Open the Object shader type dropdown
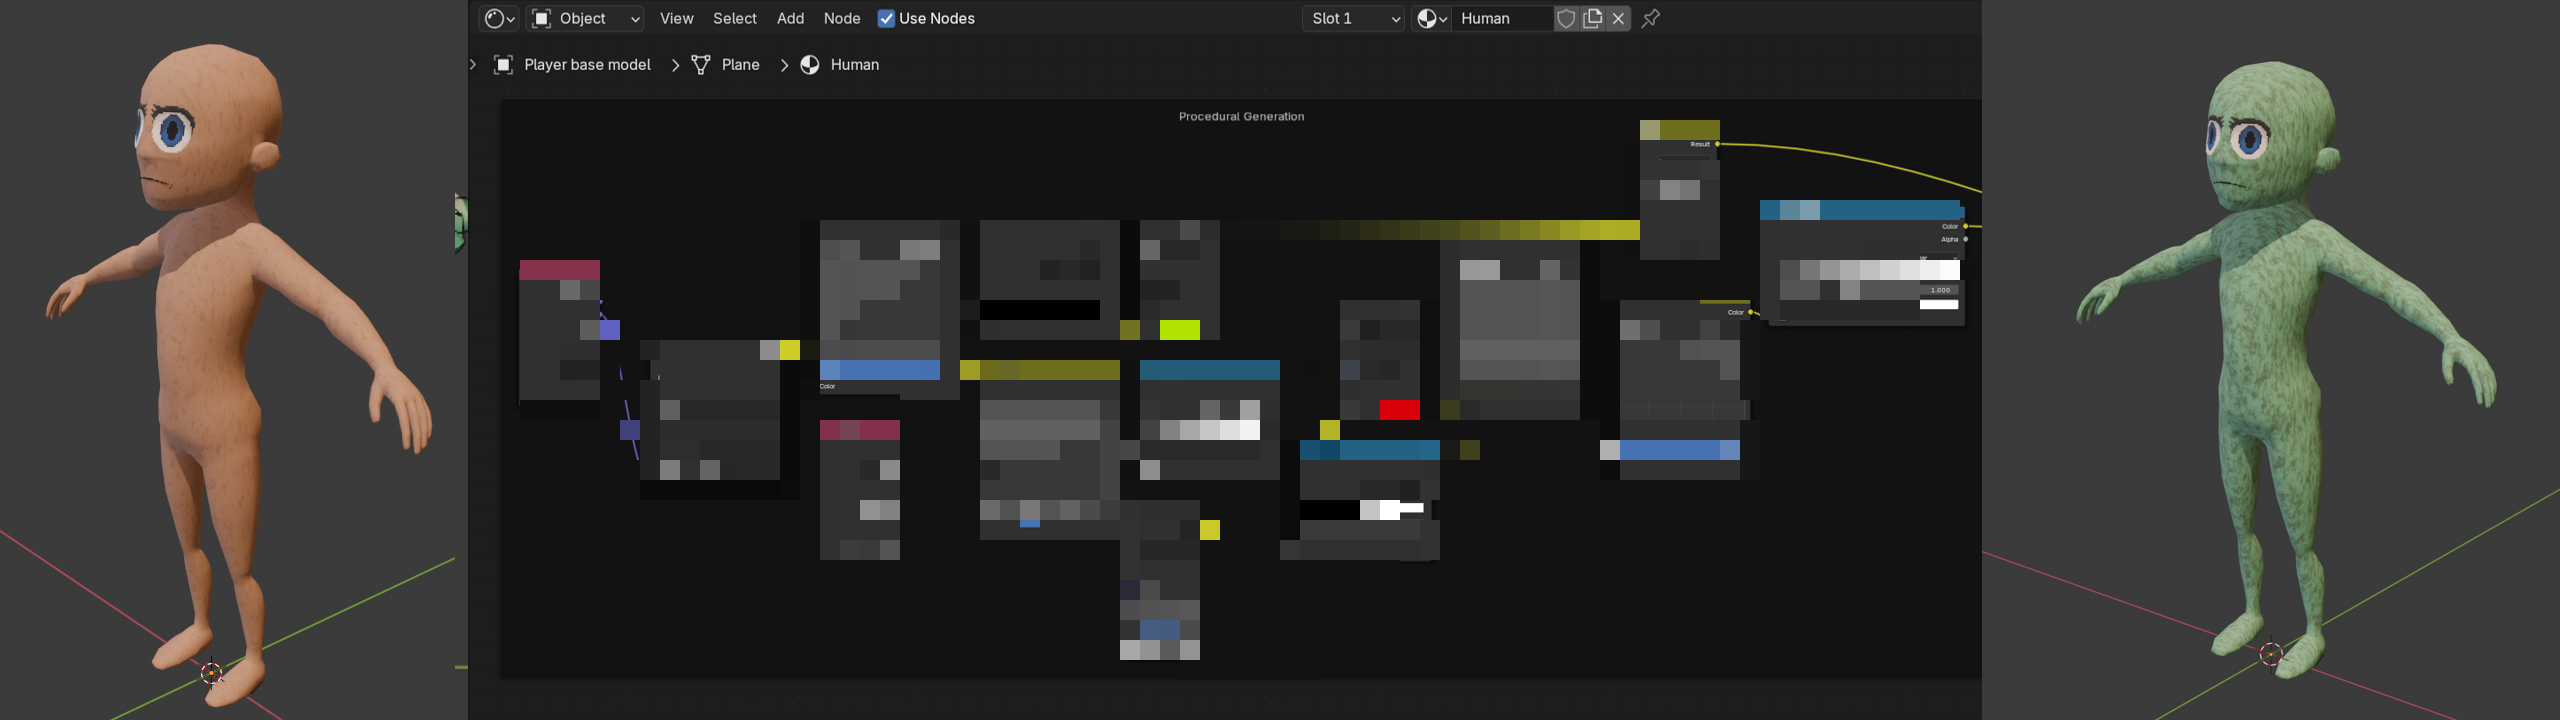 [586, 18]
